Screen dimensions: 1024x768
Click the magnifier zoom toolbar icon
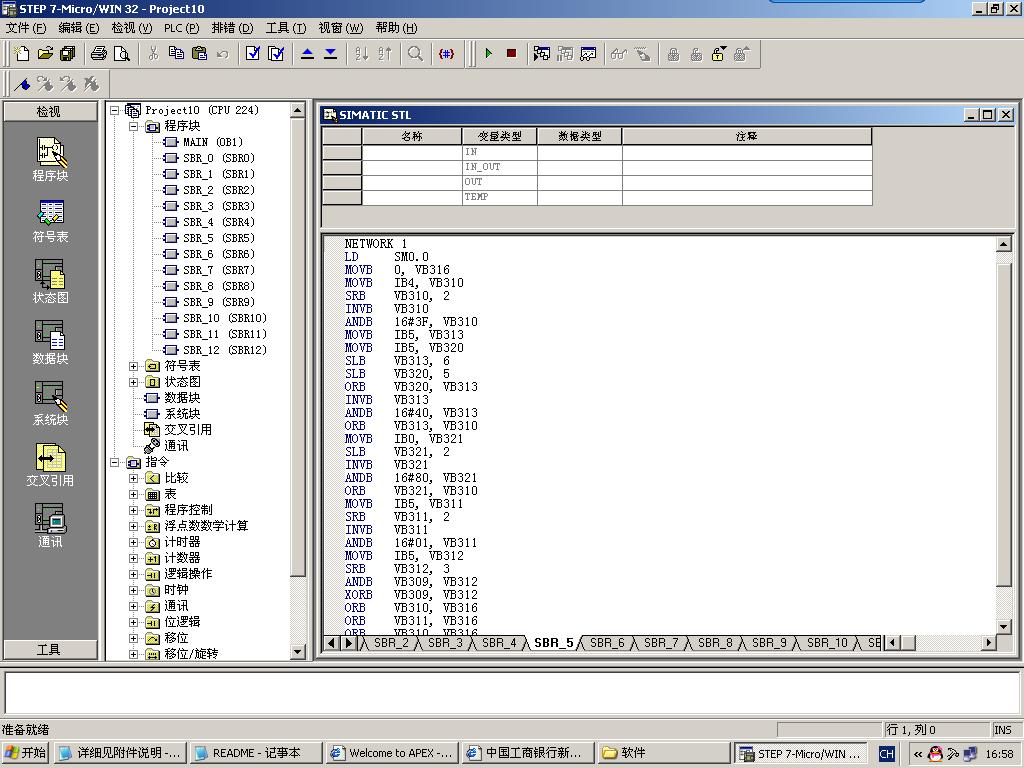pos(415,54)
